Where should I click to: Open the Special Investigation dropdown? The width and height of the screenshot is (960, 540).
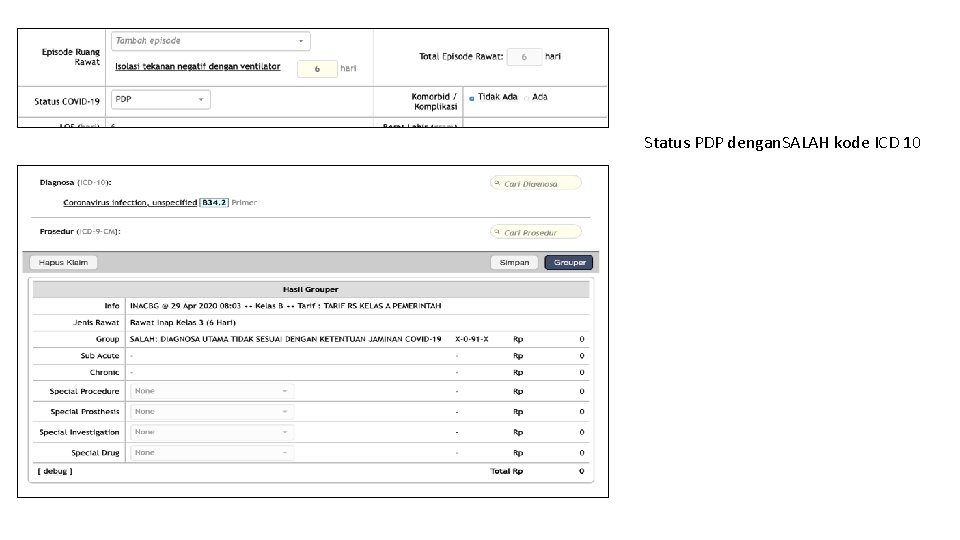tap(211, 432)
